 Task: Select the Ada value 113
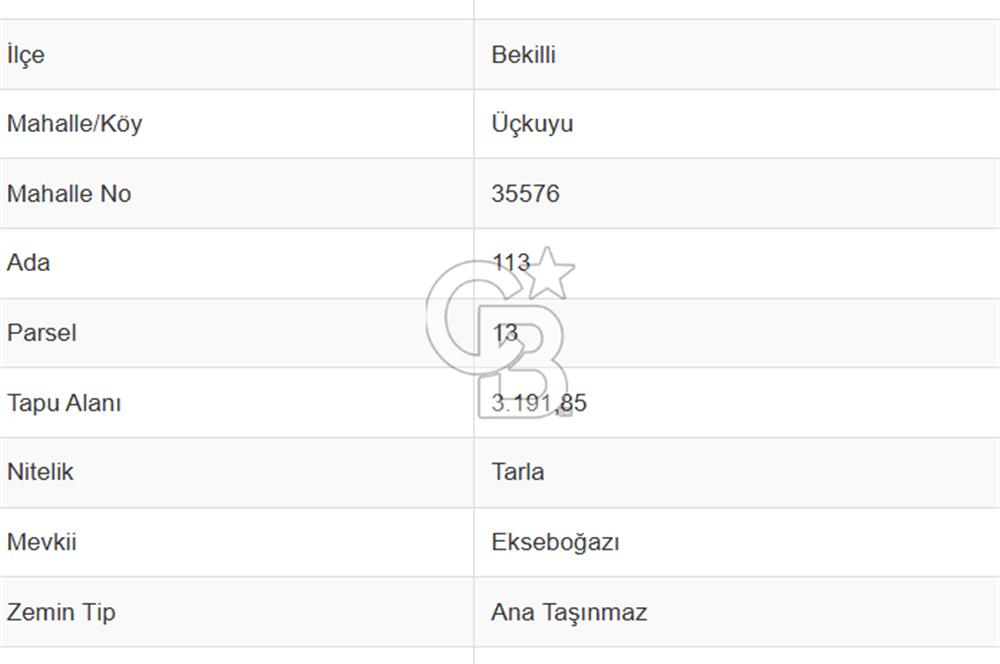tap(511, 262)
